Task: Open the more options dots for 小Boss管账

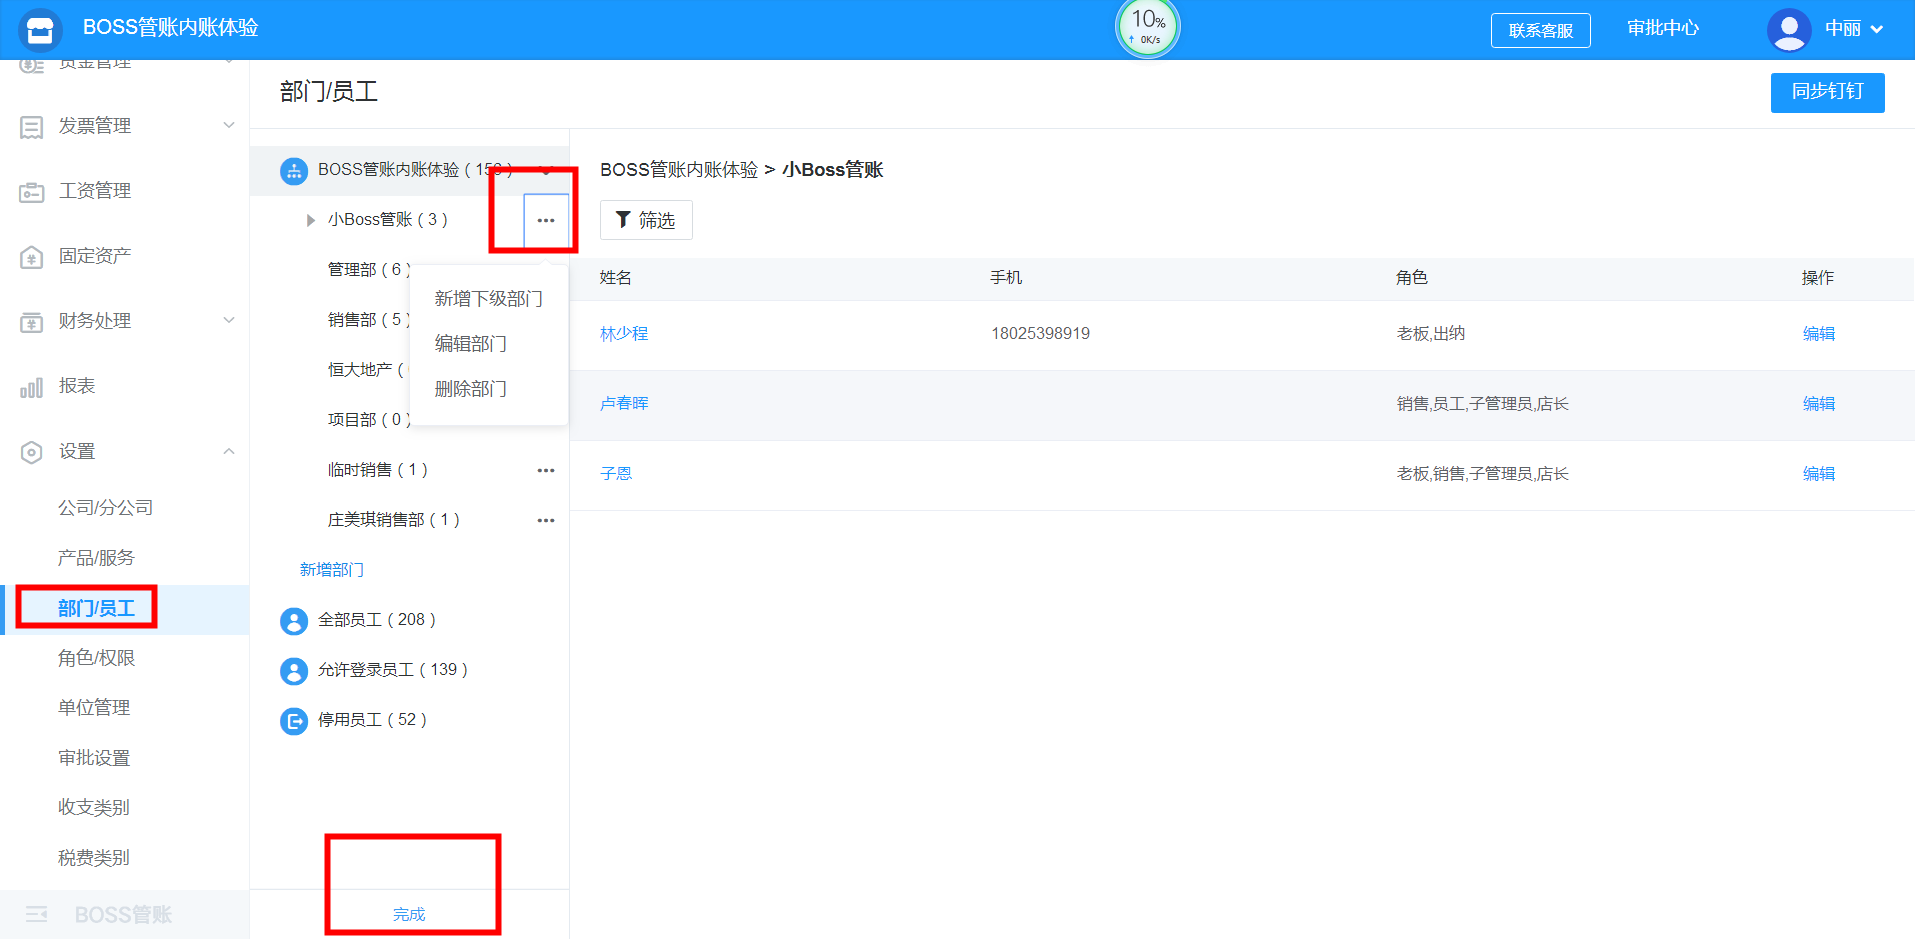Action: (546, 221)
